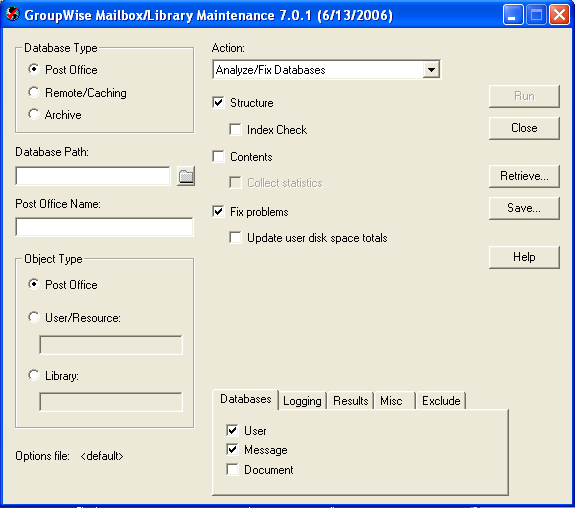Click the Post Office Name input field
This screenshot has width=575, height=508.
(x=105, y=227)
